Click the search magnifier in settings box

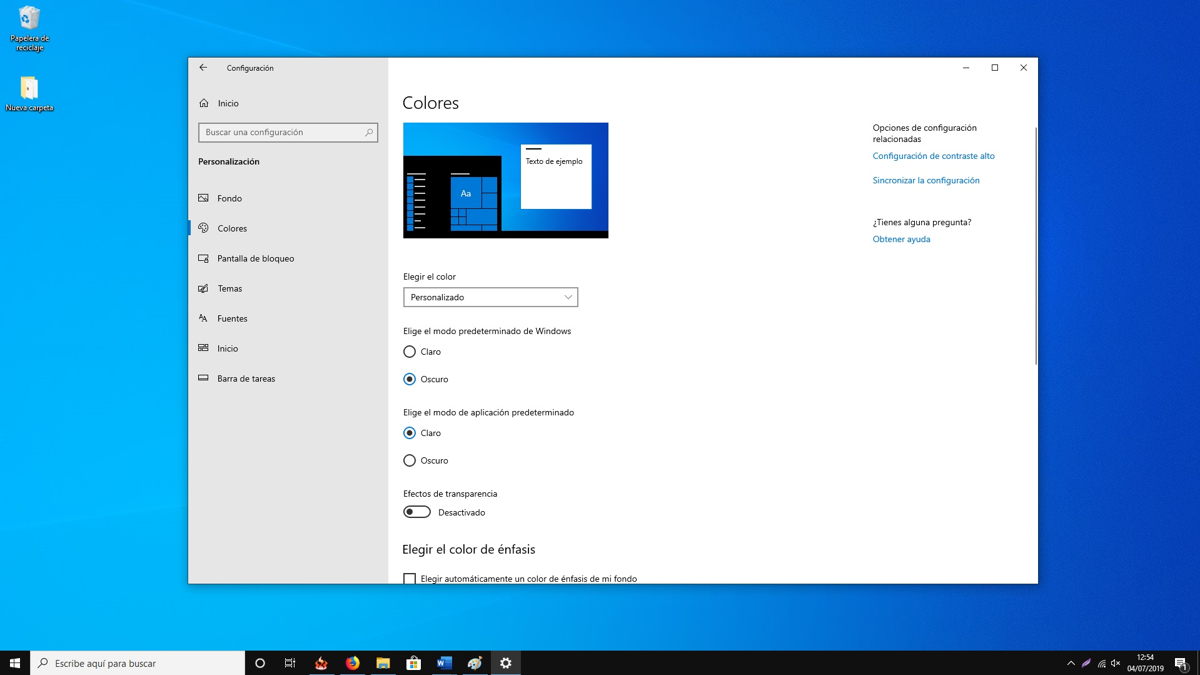click(x=369, y=132)
